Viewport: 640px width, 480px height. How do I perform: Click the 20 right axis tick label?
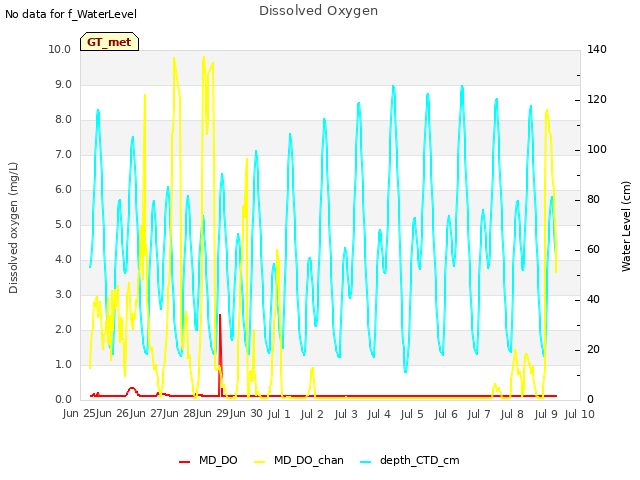tap(593, 349)
